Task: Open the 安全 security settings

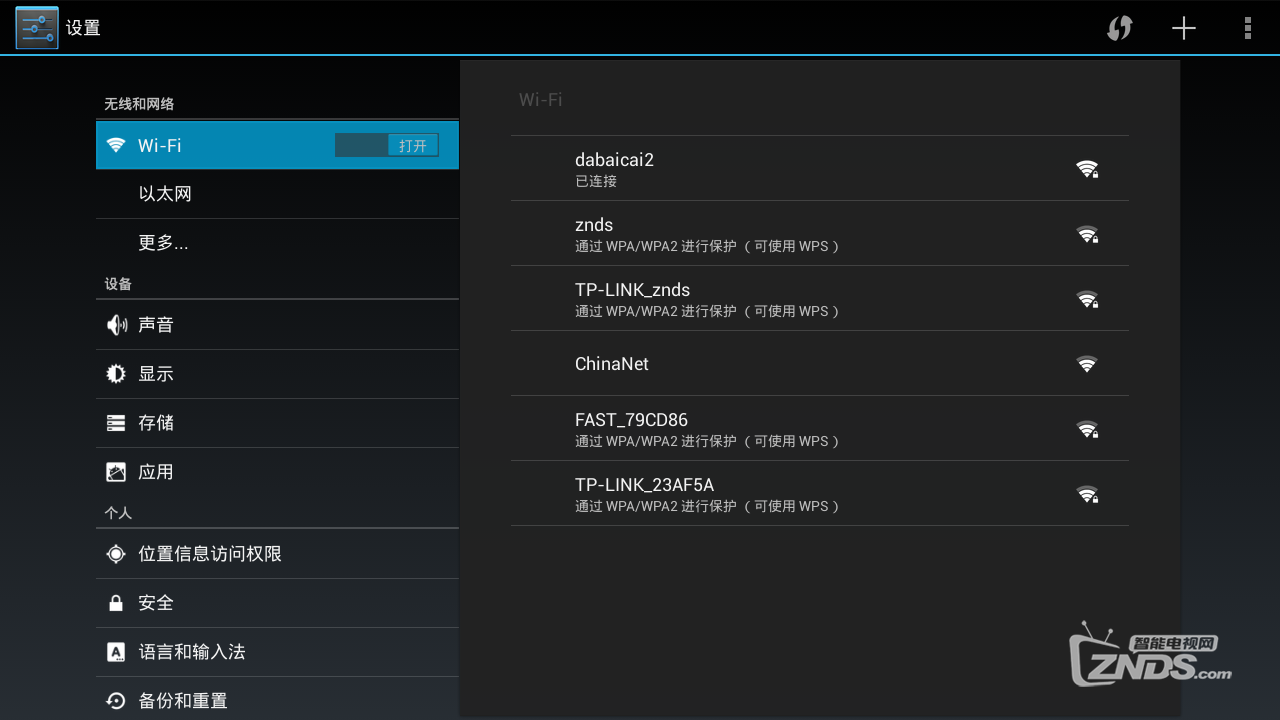Action: pyautogui.click(x=277, y=603)
